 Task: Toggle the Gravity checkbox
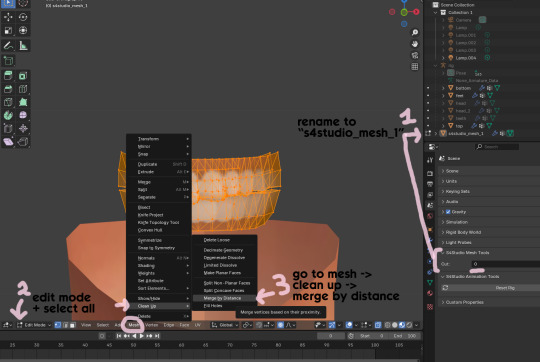(x=448, y=212)
